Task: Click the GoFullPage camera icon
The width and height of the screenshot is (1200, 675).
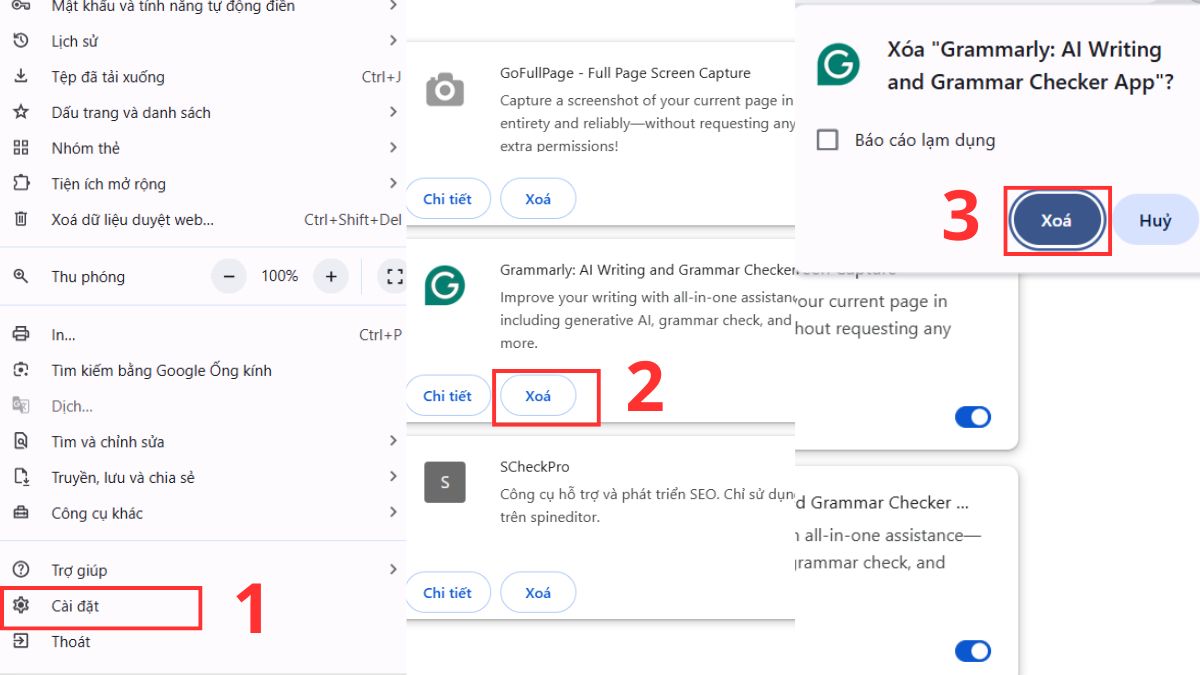Action: (x=445, y=90)
